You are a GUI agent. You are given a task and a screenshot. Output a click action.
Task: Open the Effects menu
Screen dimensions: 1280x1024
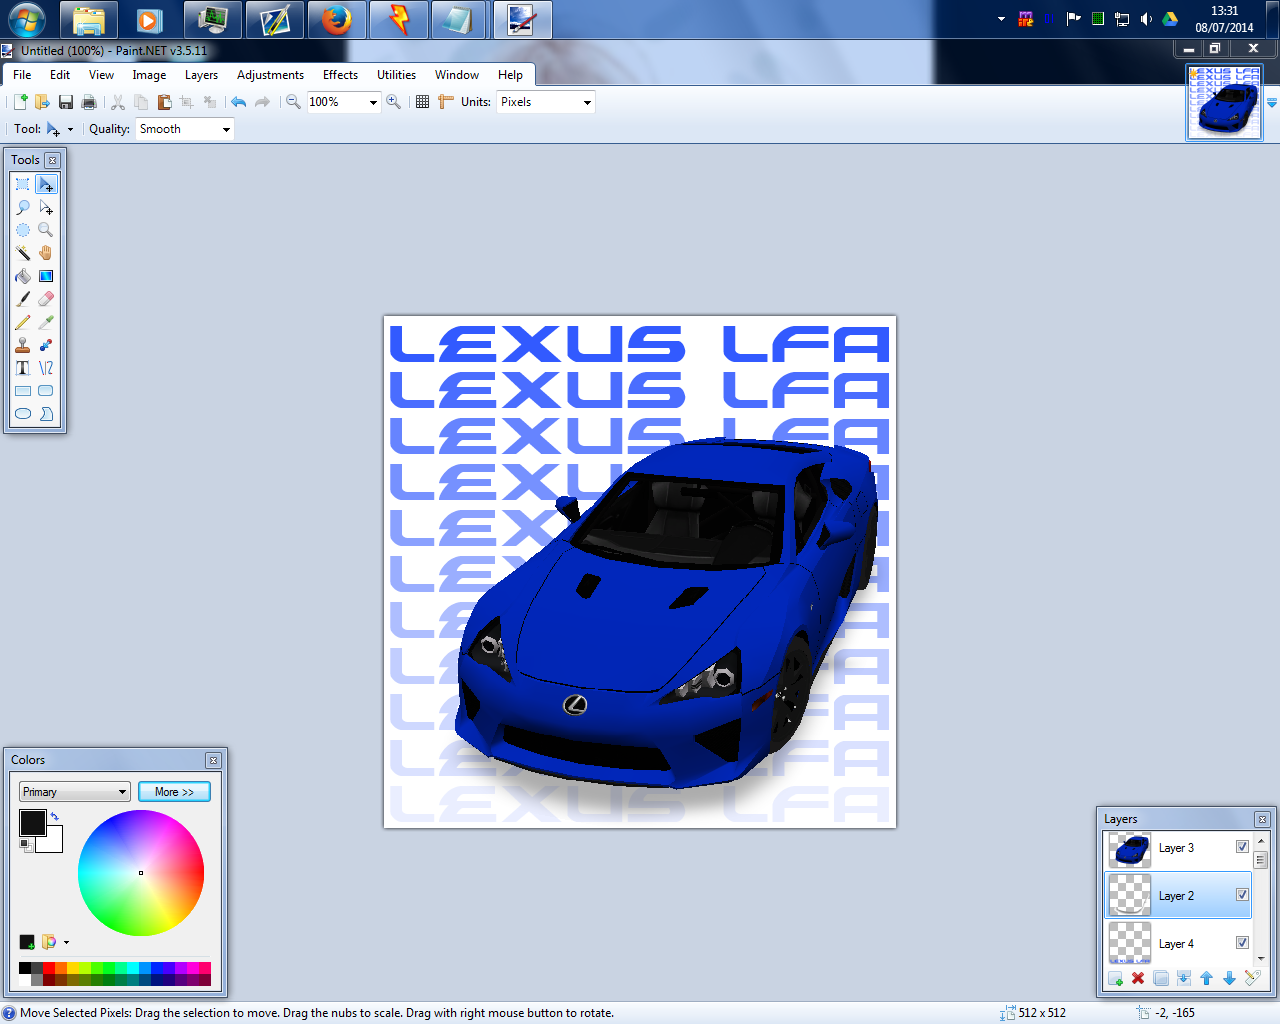coord(340,75)
